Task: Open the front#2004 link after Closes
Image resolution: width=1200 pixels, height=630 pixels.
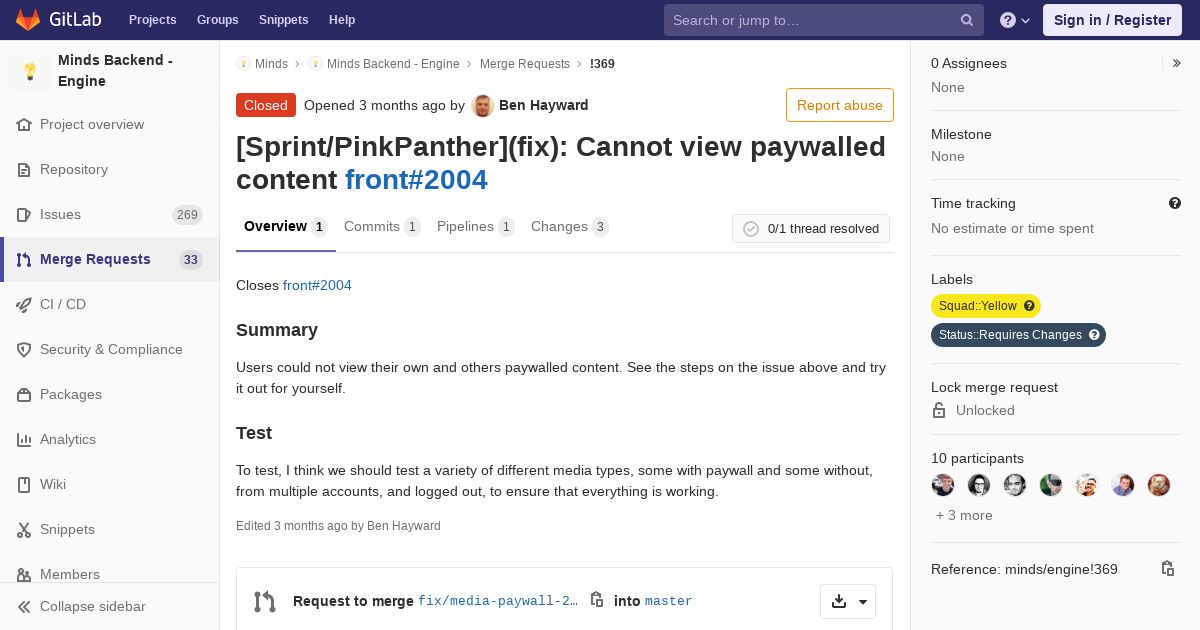Action: tap(317, 285)
